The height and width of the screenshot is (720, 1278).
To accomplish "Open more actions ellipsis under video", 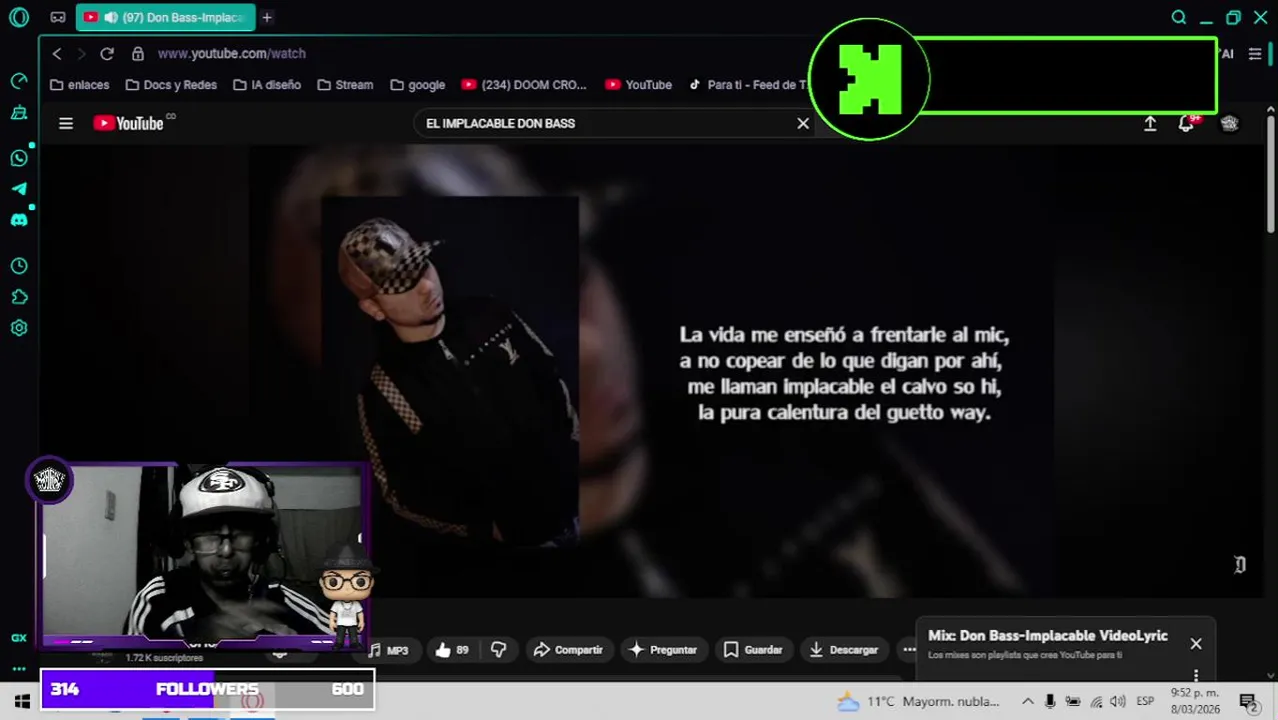I will [909, 650].
